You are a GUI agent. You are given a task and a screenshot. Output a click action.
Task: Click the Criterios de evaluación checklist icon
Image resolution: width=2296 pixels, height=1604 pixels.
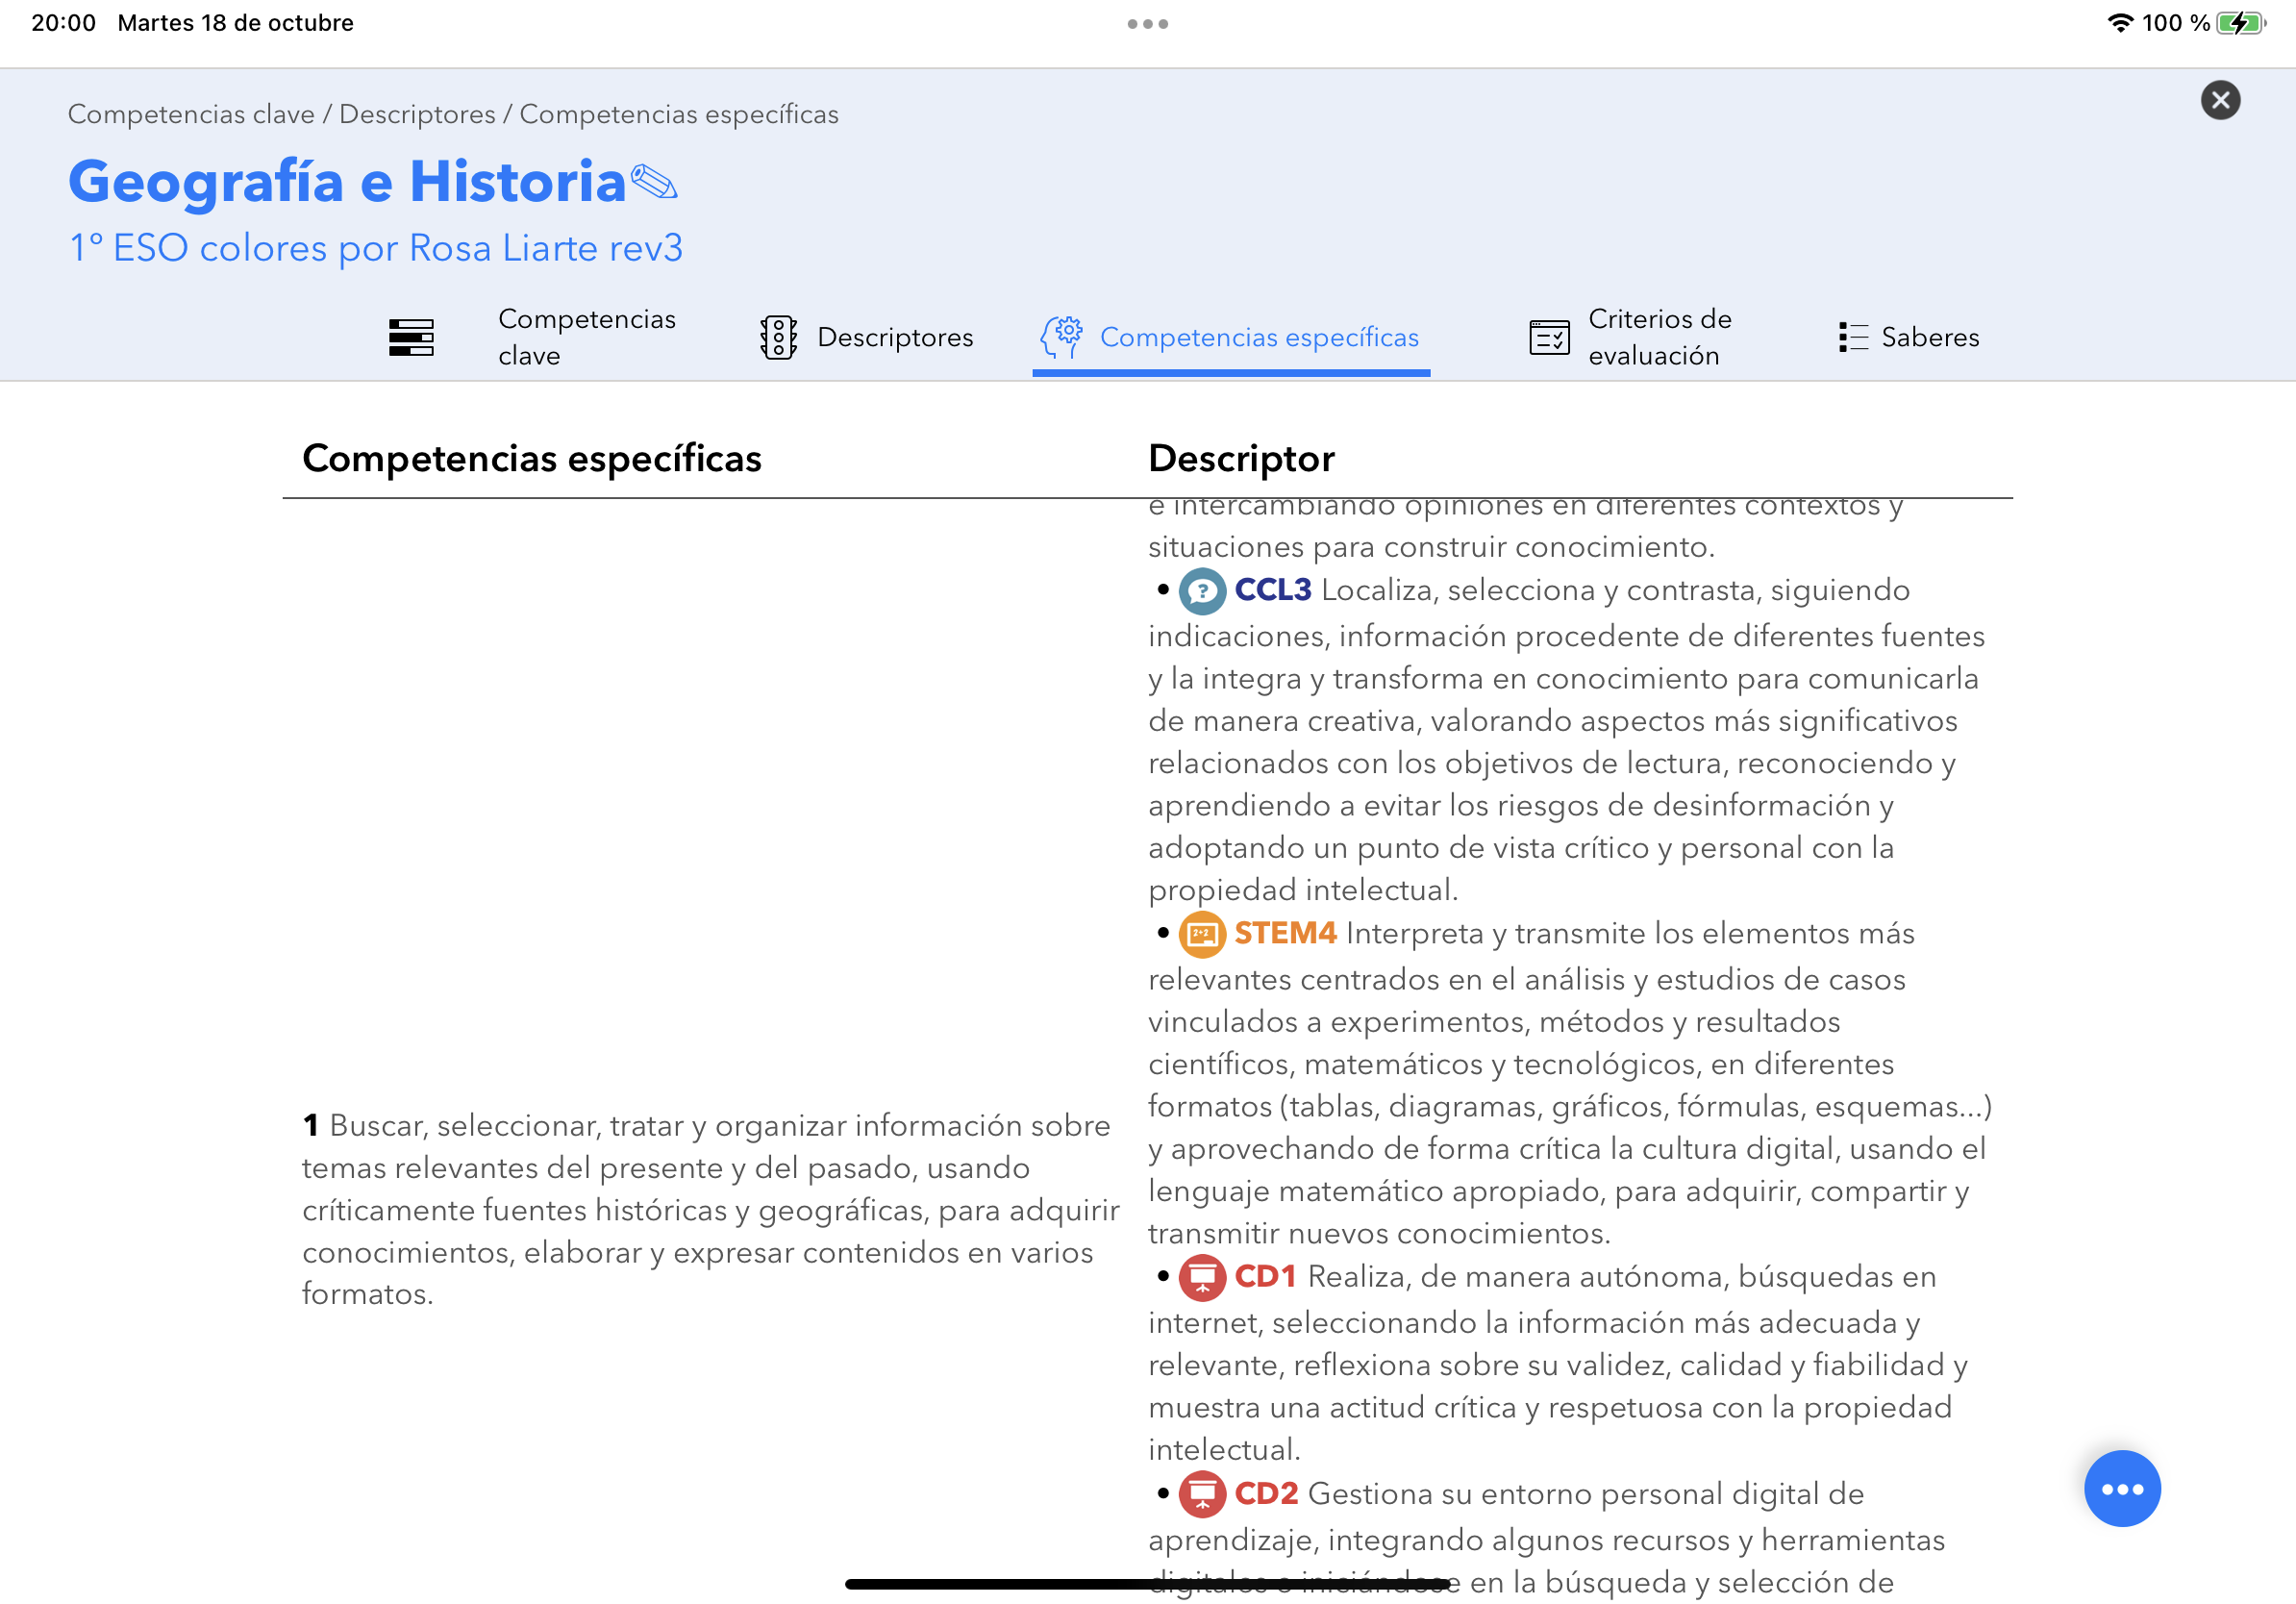1548,337
